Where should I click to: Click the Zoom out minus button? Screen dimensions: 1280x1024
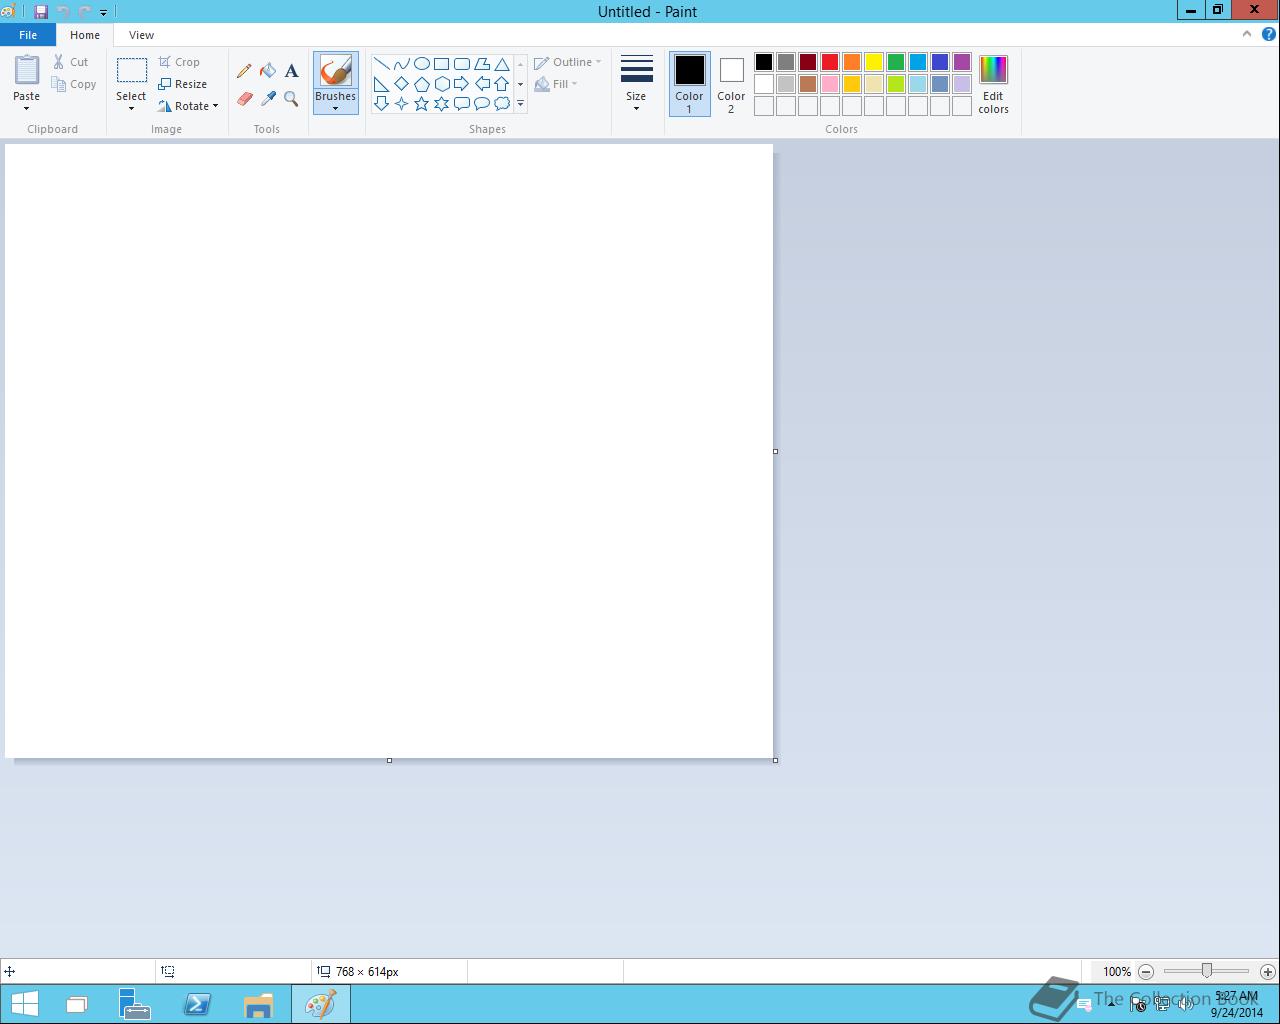tap(1146, 971)
